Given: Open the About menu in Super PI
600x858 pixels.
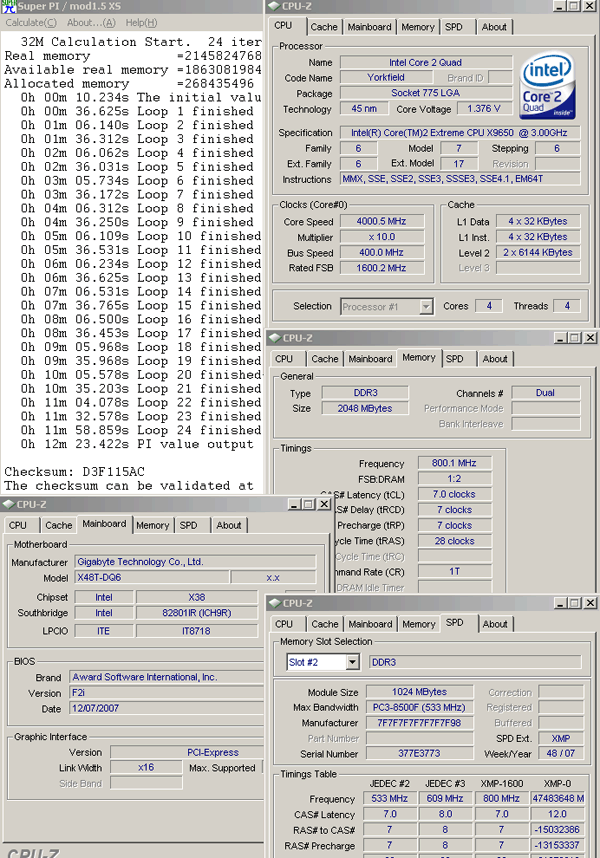Looking at the screenshot, I should coord(91,23).
